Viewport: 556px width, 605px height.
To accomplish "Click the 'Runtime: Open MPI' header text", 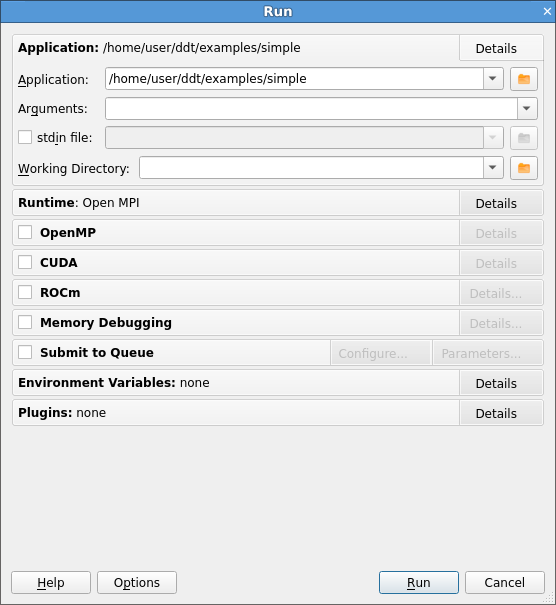I will (x=79, y=203).
